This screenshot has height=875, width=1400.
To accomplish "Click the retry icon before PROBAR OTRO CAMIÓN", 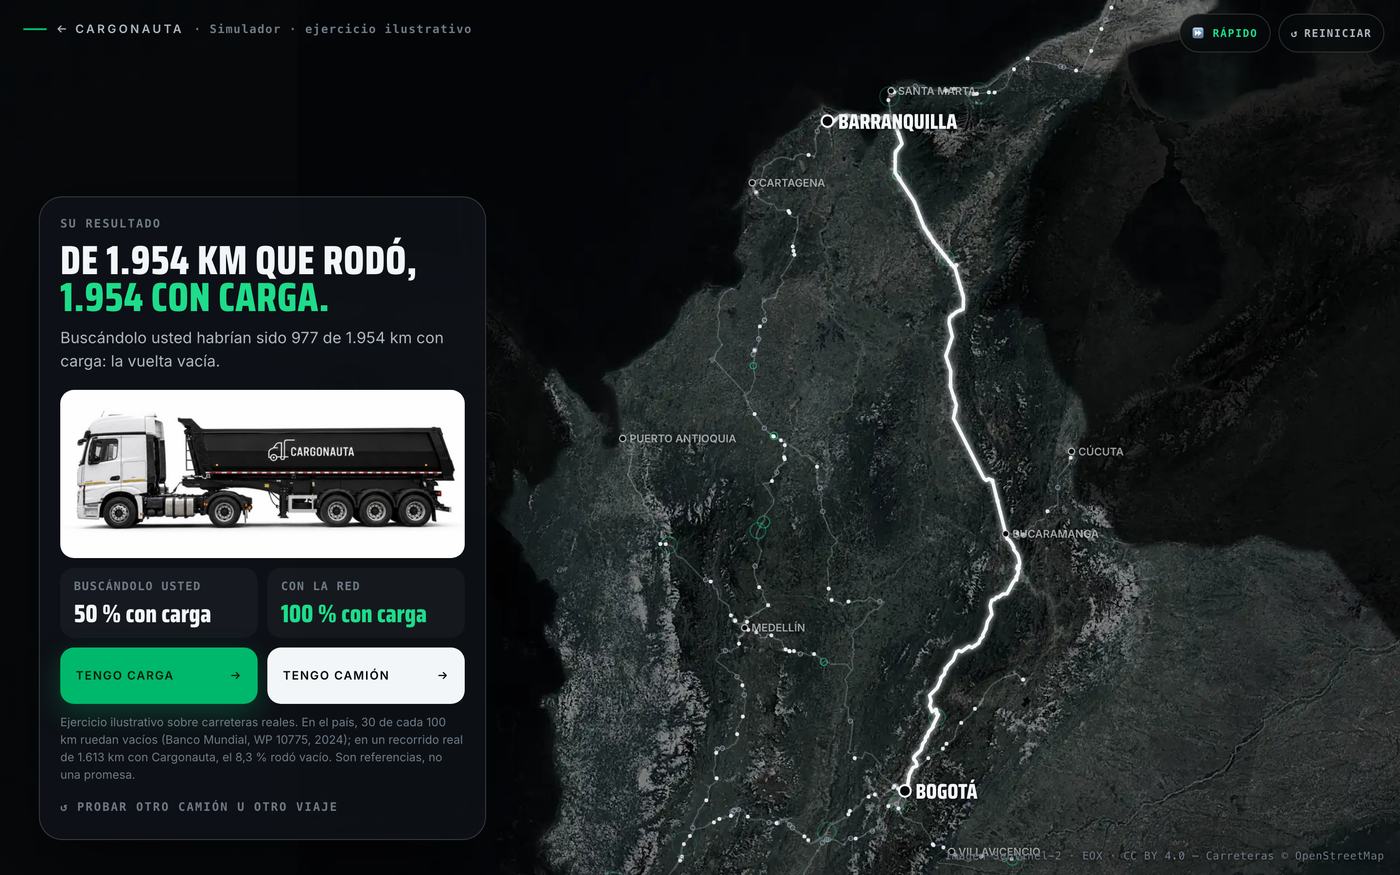I will coord(65,807).
